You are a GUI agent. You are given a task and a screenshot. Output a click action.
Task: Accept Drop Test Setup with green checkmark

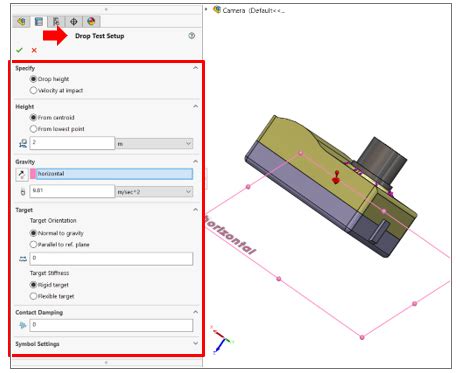19,50
